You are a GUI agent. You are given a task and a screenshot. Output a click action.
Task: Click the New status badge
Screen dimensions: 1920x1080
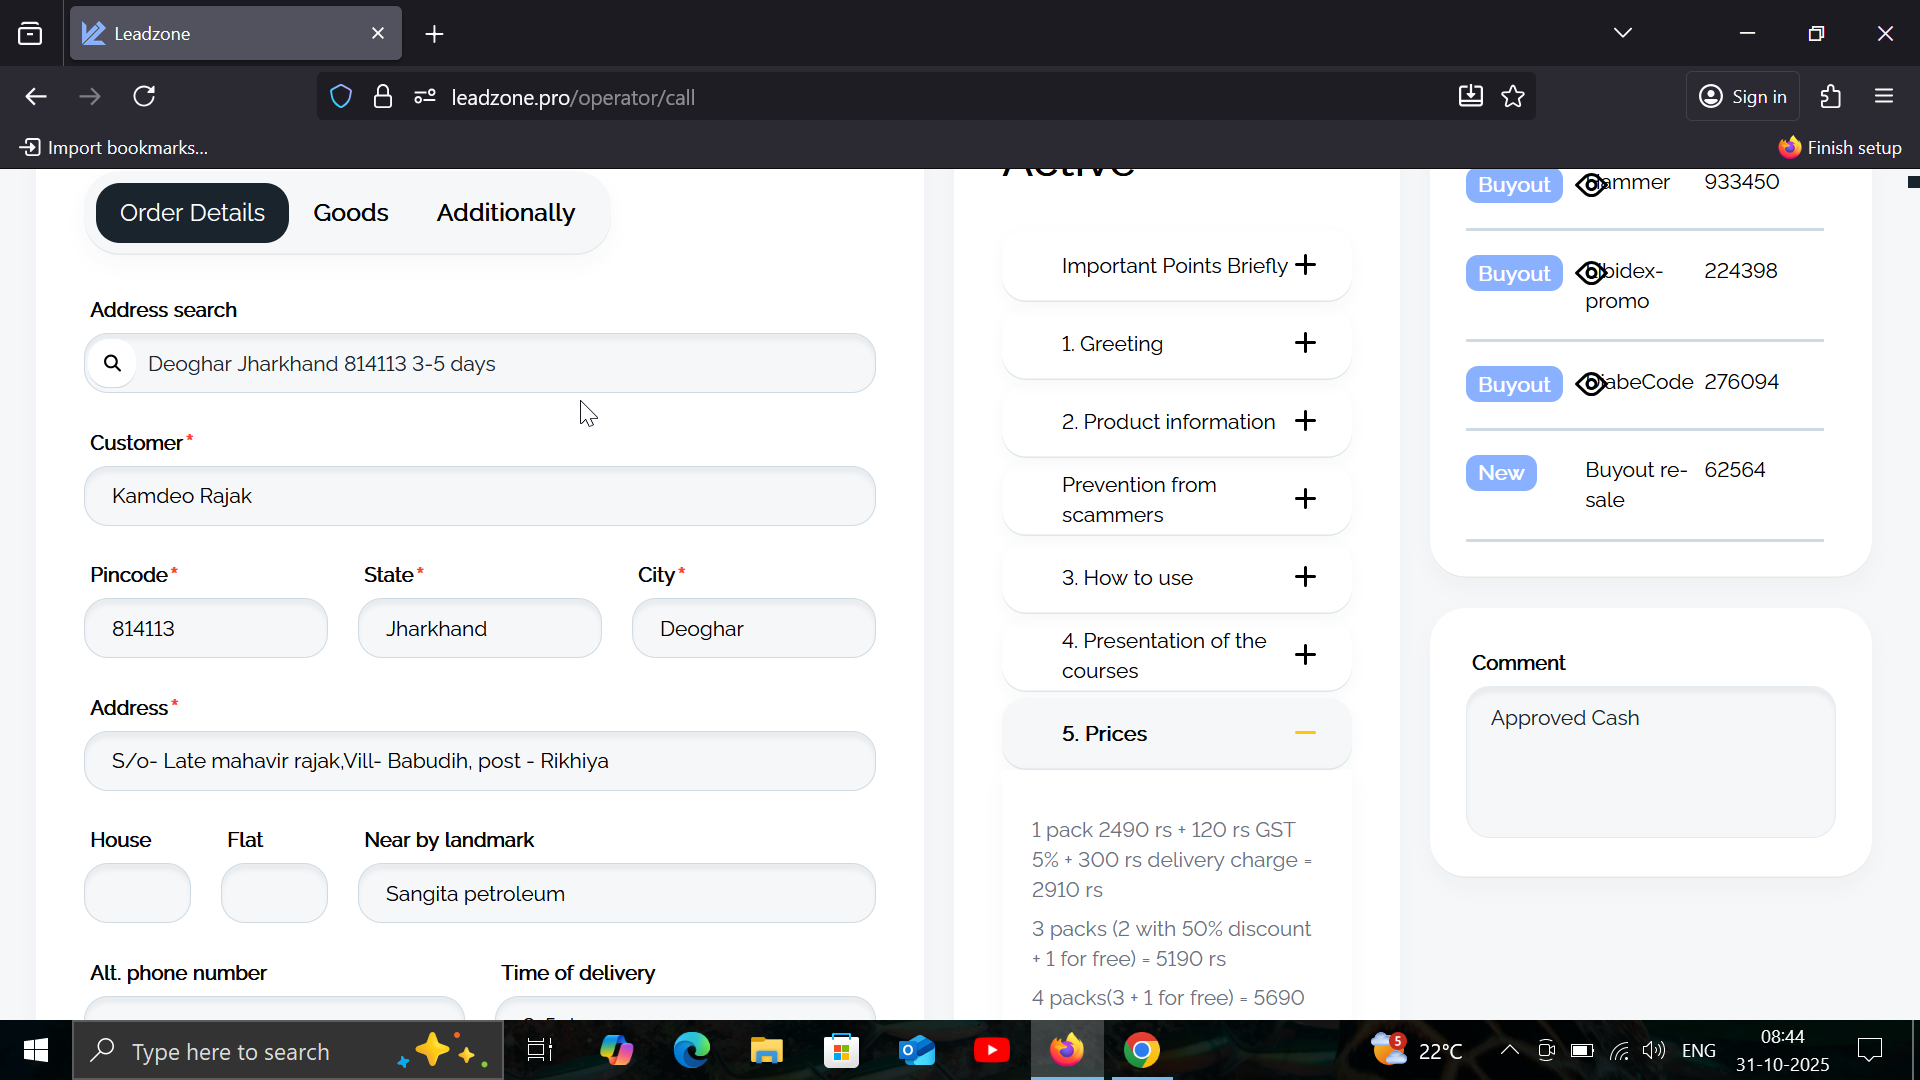(1500, 473)
